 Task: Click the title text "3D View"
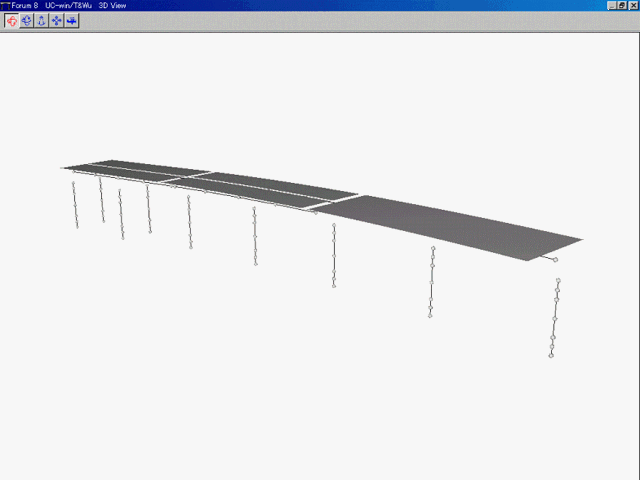(x=112, y=5)
